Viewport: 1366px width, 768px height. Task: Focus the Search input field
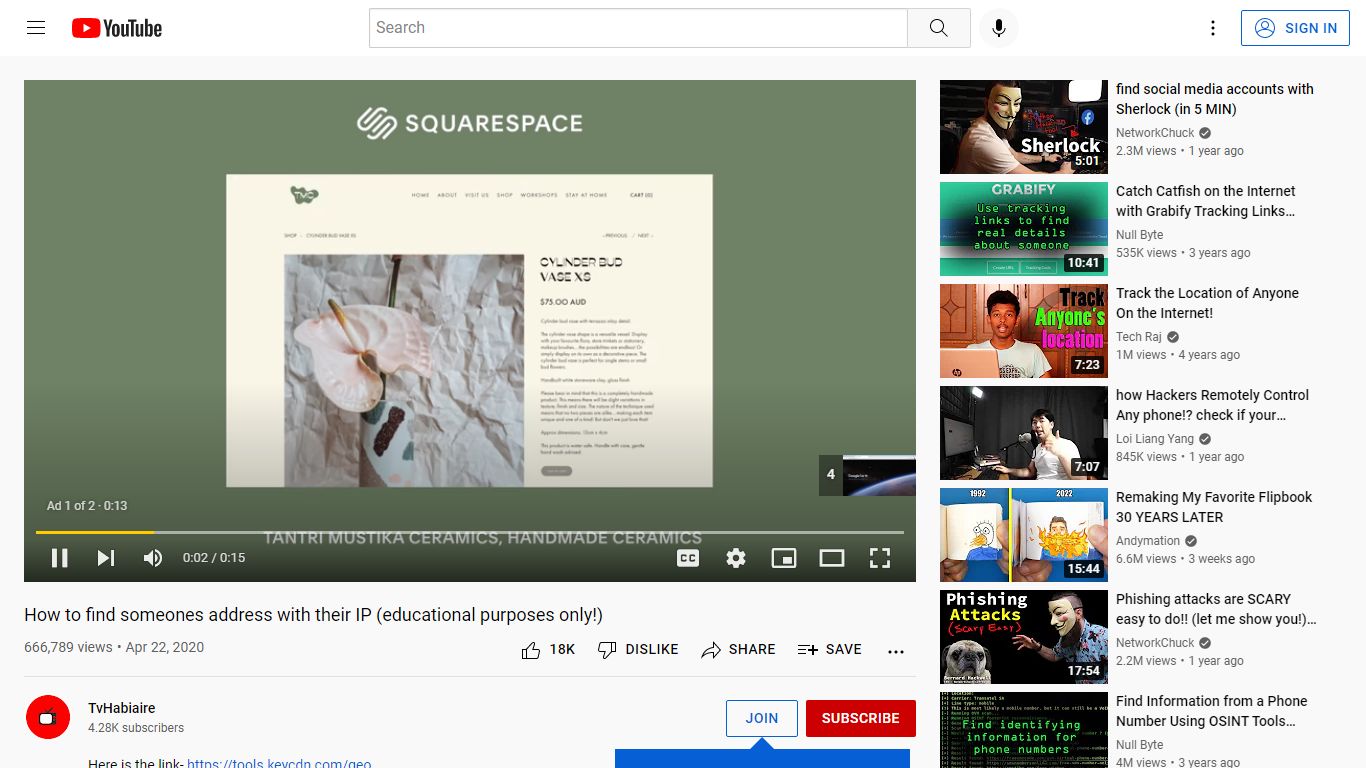(x=638, y=28)
